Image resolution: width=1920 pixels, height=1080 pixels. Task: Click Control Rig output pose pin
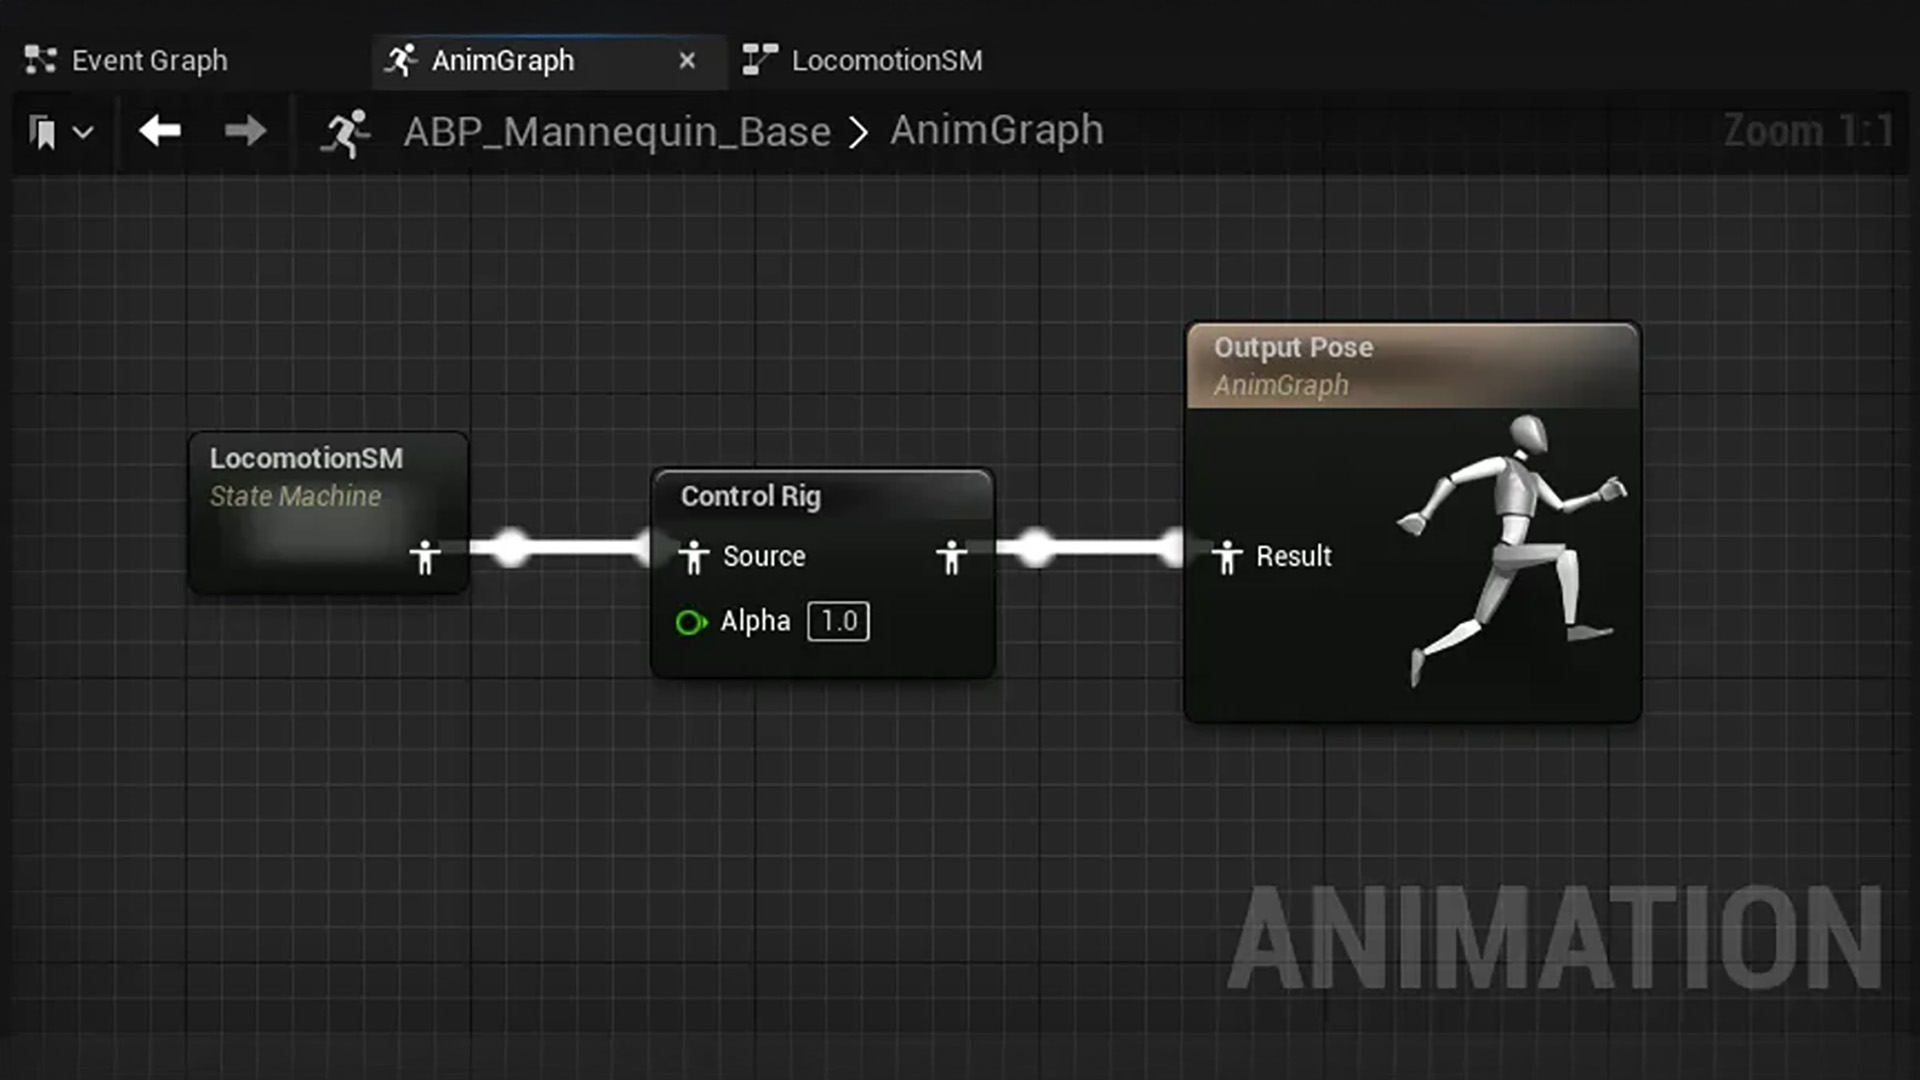click(x=951, y=557)
